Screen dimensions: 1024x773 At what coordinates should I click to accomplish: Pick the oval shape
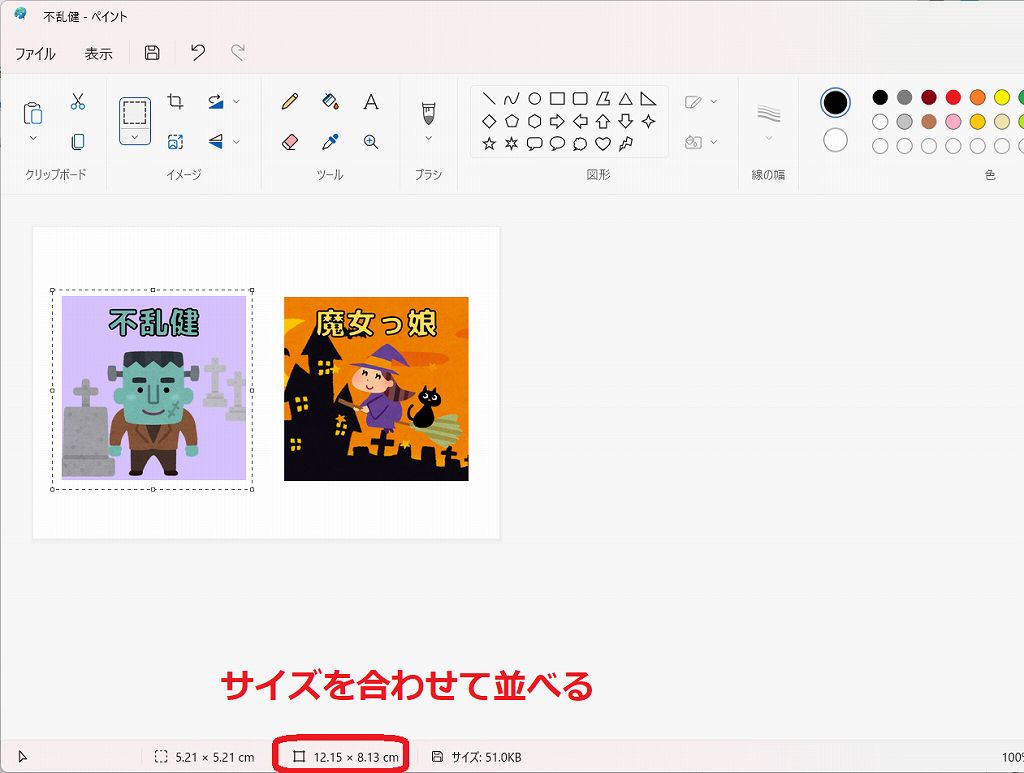534,99
